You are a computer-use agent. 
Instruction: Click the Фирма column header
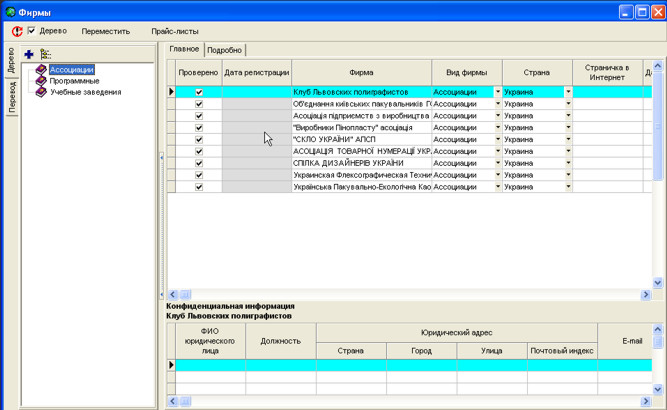pos(362,72)
